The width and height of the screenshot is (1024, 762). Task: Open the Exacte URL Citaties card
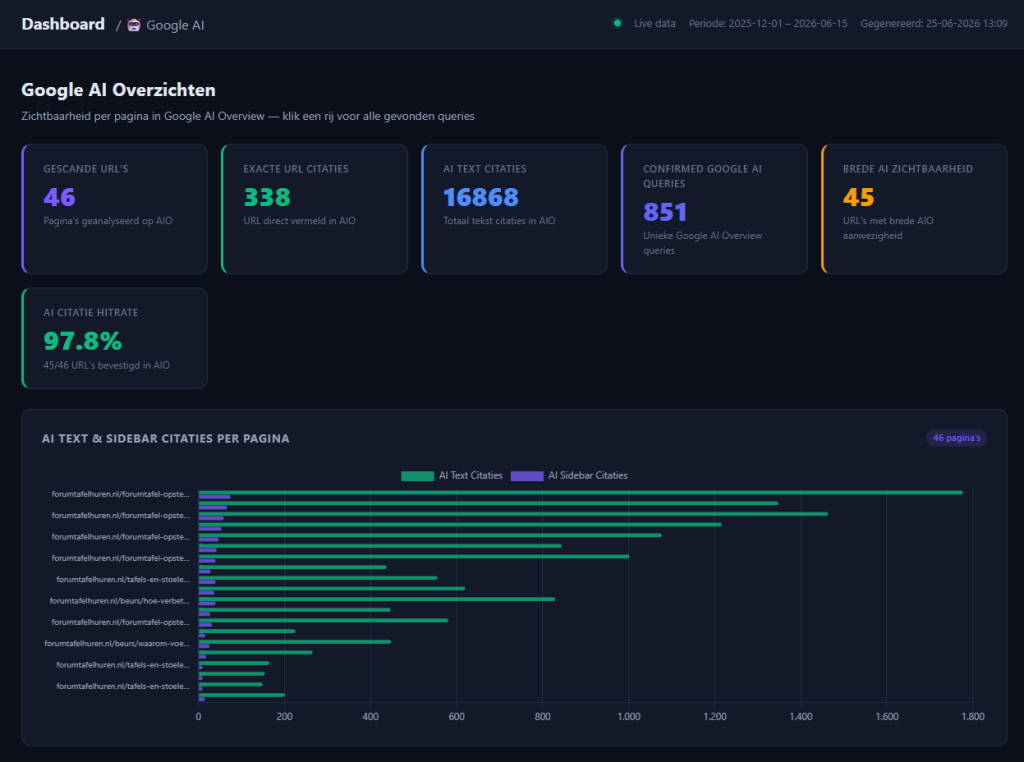[x=315, y=209]
